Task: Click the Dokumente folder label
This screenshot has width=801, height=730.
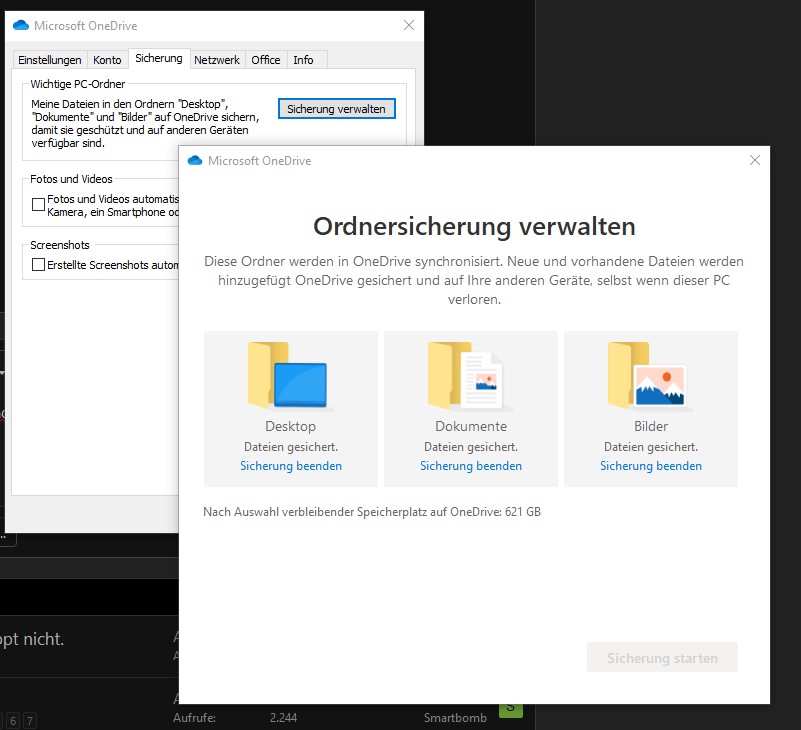Action: (x=471, y=426)
